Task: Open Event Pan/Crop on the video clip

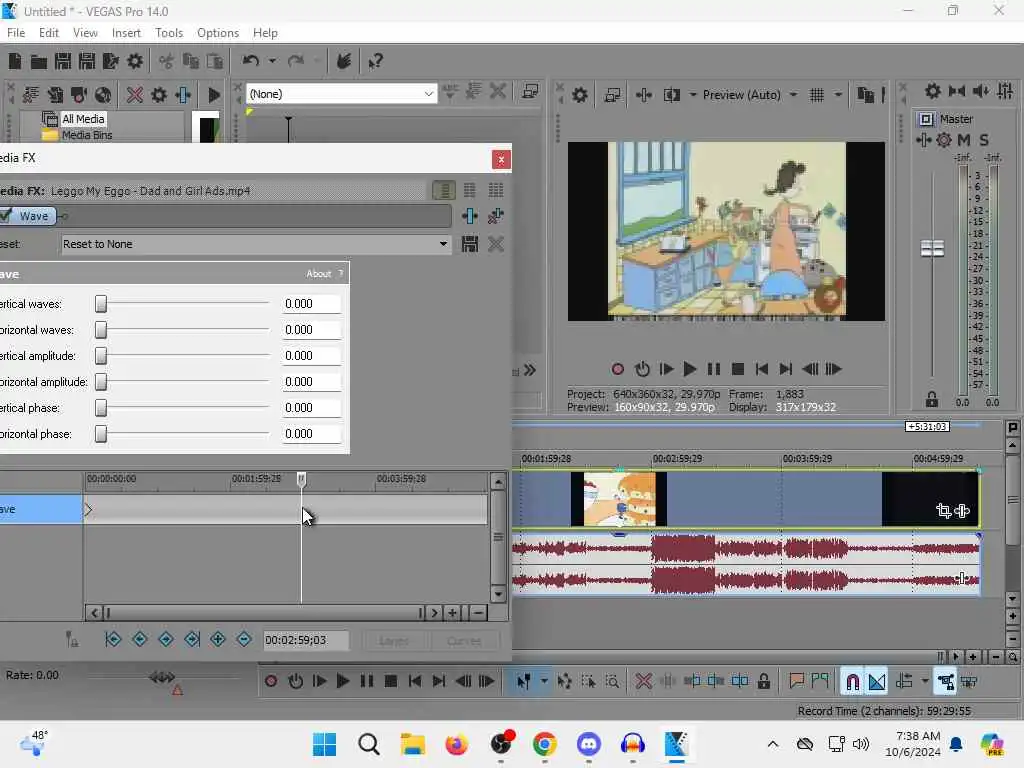Action: coord(943,511)
